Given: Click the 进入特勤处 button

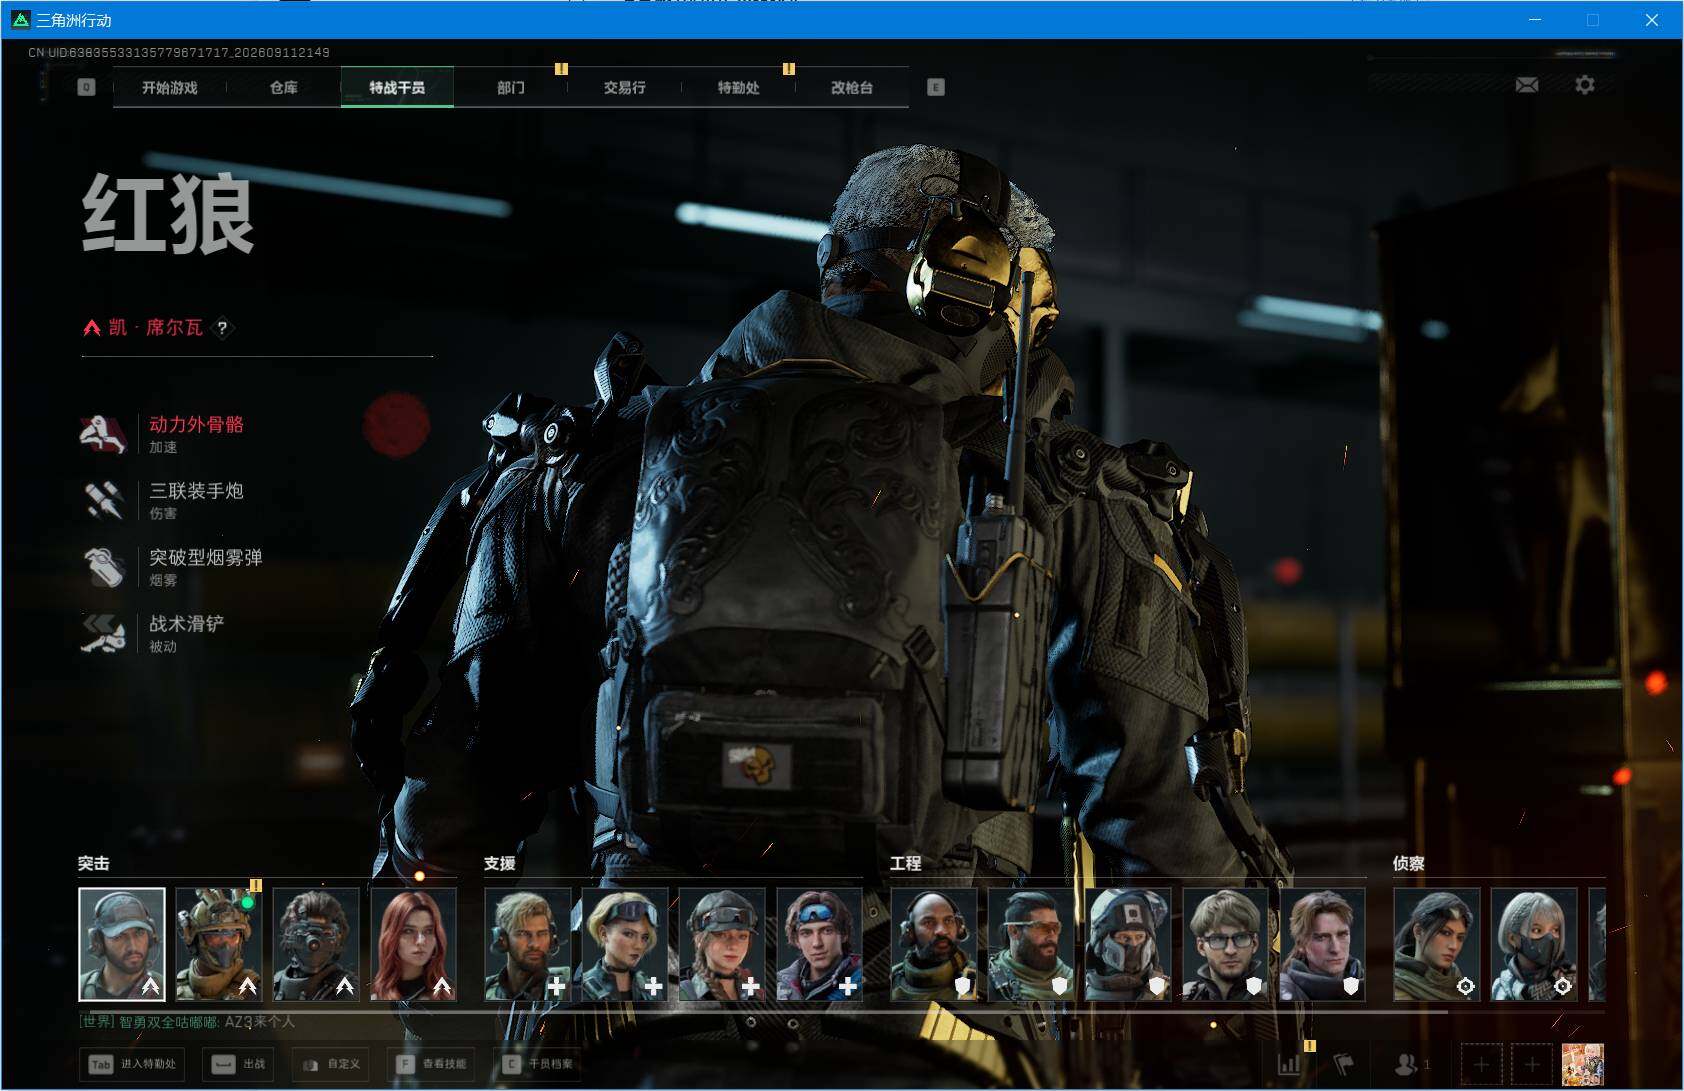Looking at the screenshot, I should pyautogui.click(x=132, y=1064).
